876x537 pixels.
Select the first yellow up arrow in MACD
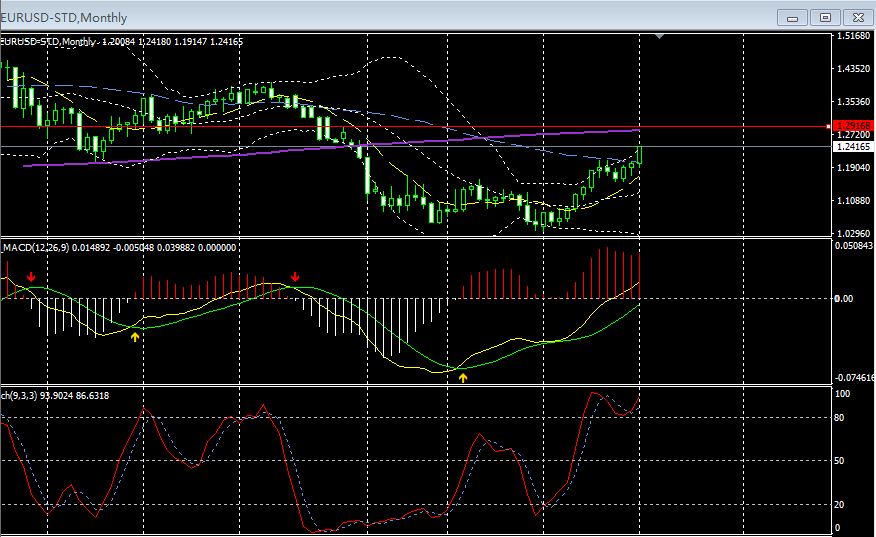pyautogui.click(x=135, y=337)
